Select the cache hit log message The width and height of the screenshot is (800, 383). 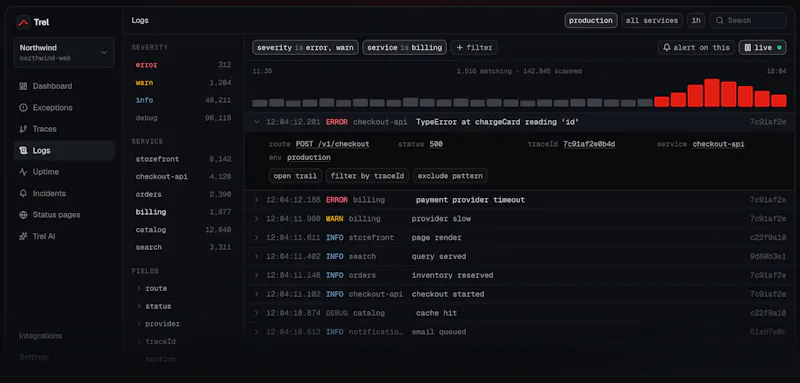(x=436, y=313)
